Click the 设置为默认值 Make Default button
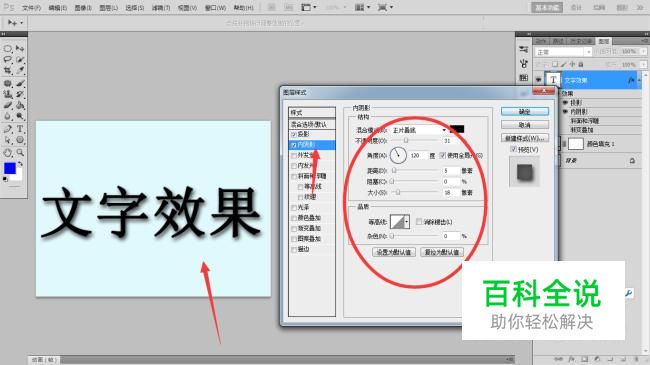The image size is (650, 365). [393, 252]
